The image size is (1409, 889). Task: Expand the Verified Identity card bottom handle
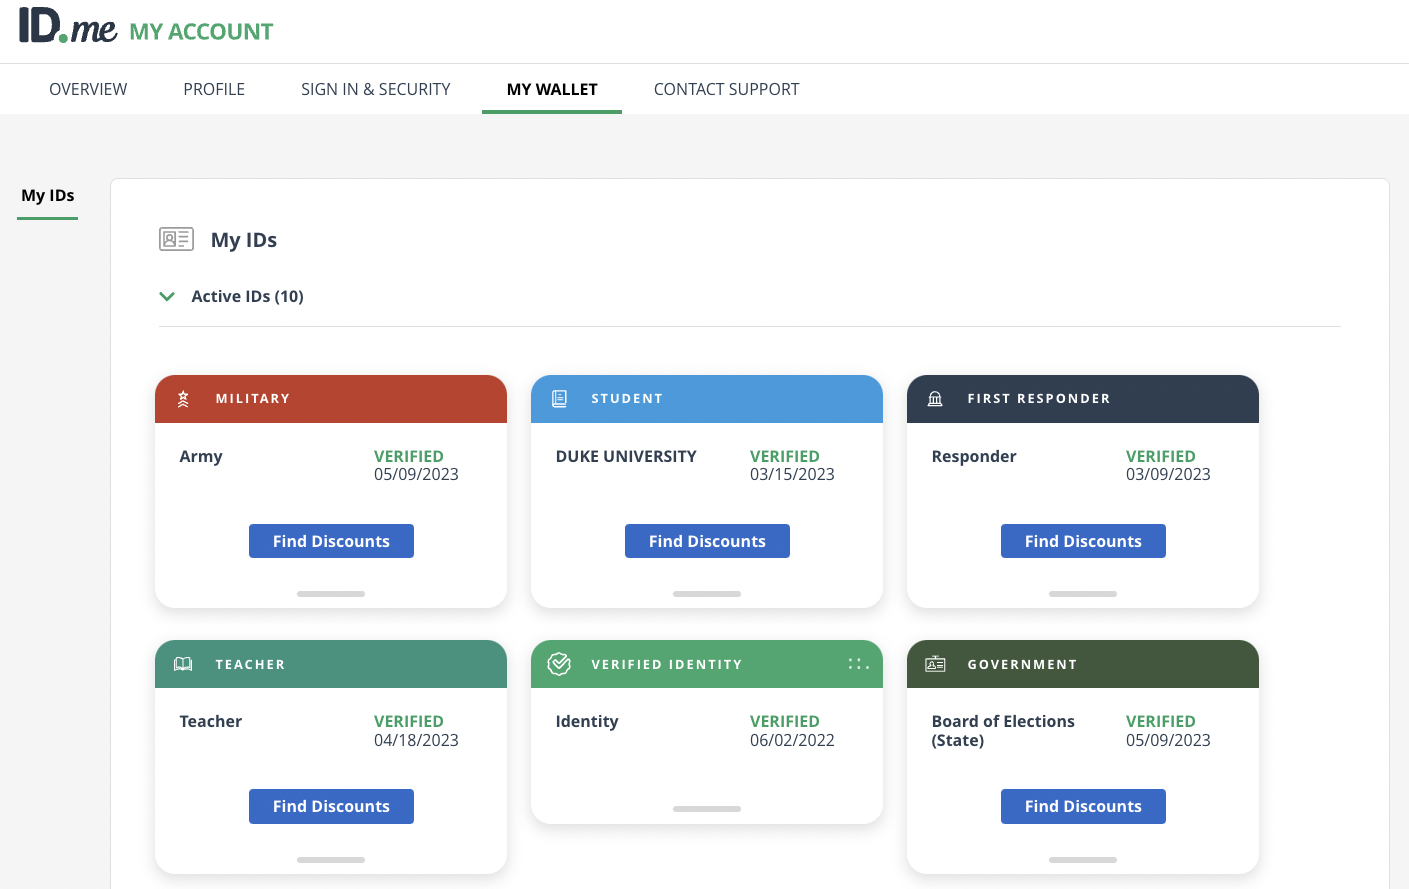pyautogui.click(x=707, y=809)
